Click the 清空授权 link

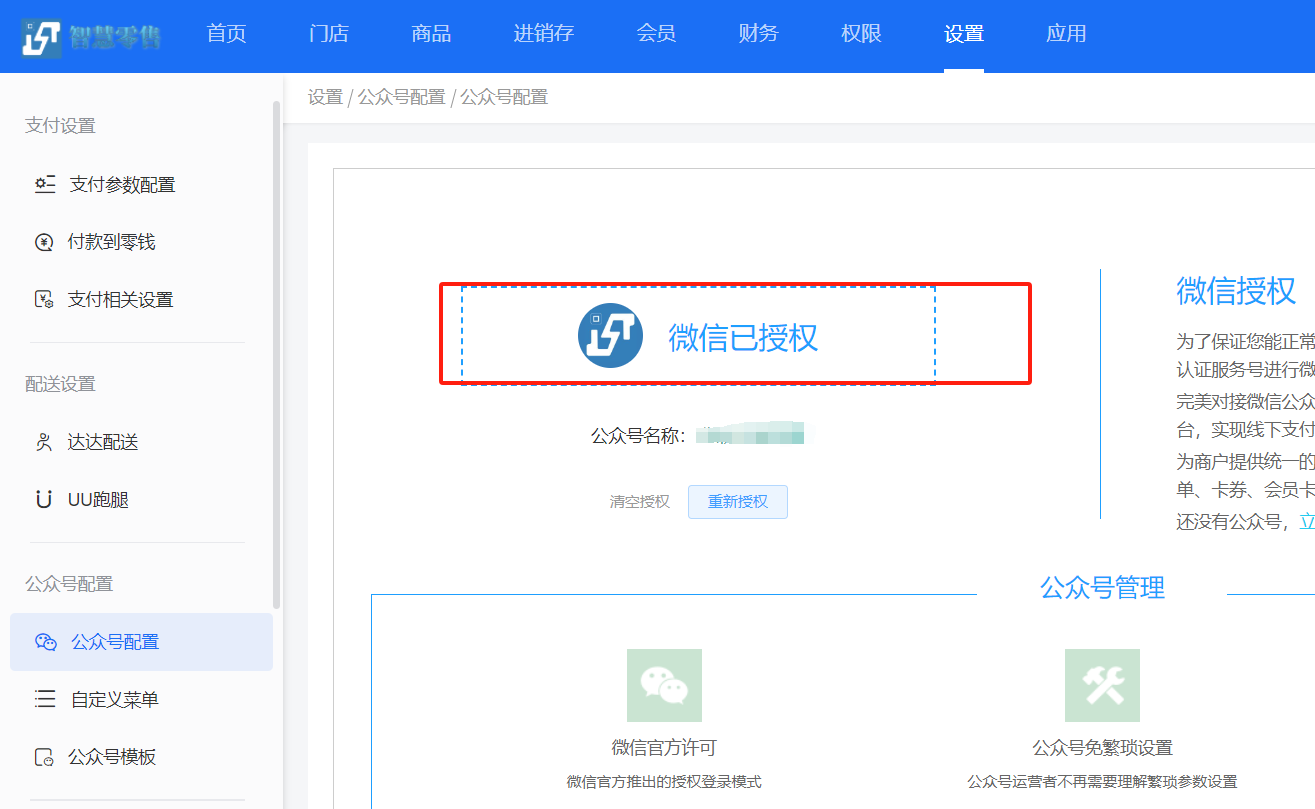(640, 502)
